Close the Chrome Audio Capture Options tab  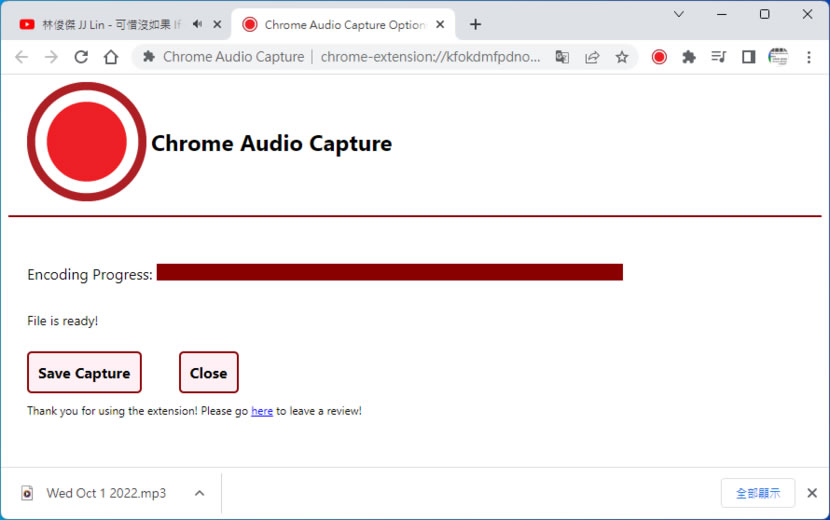[440, 24]
